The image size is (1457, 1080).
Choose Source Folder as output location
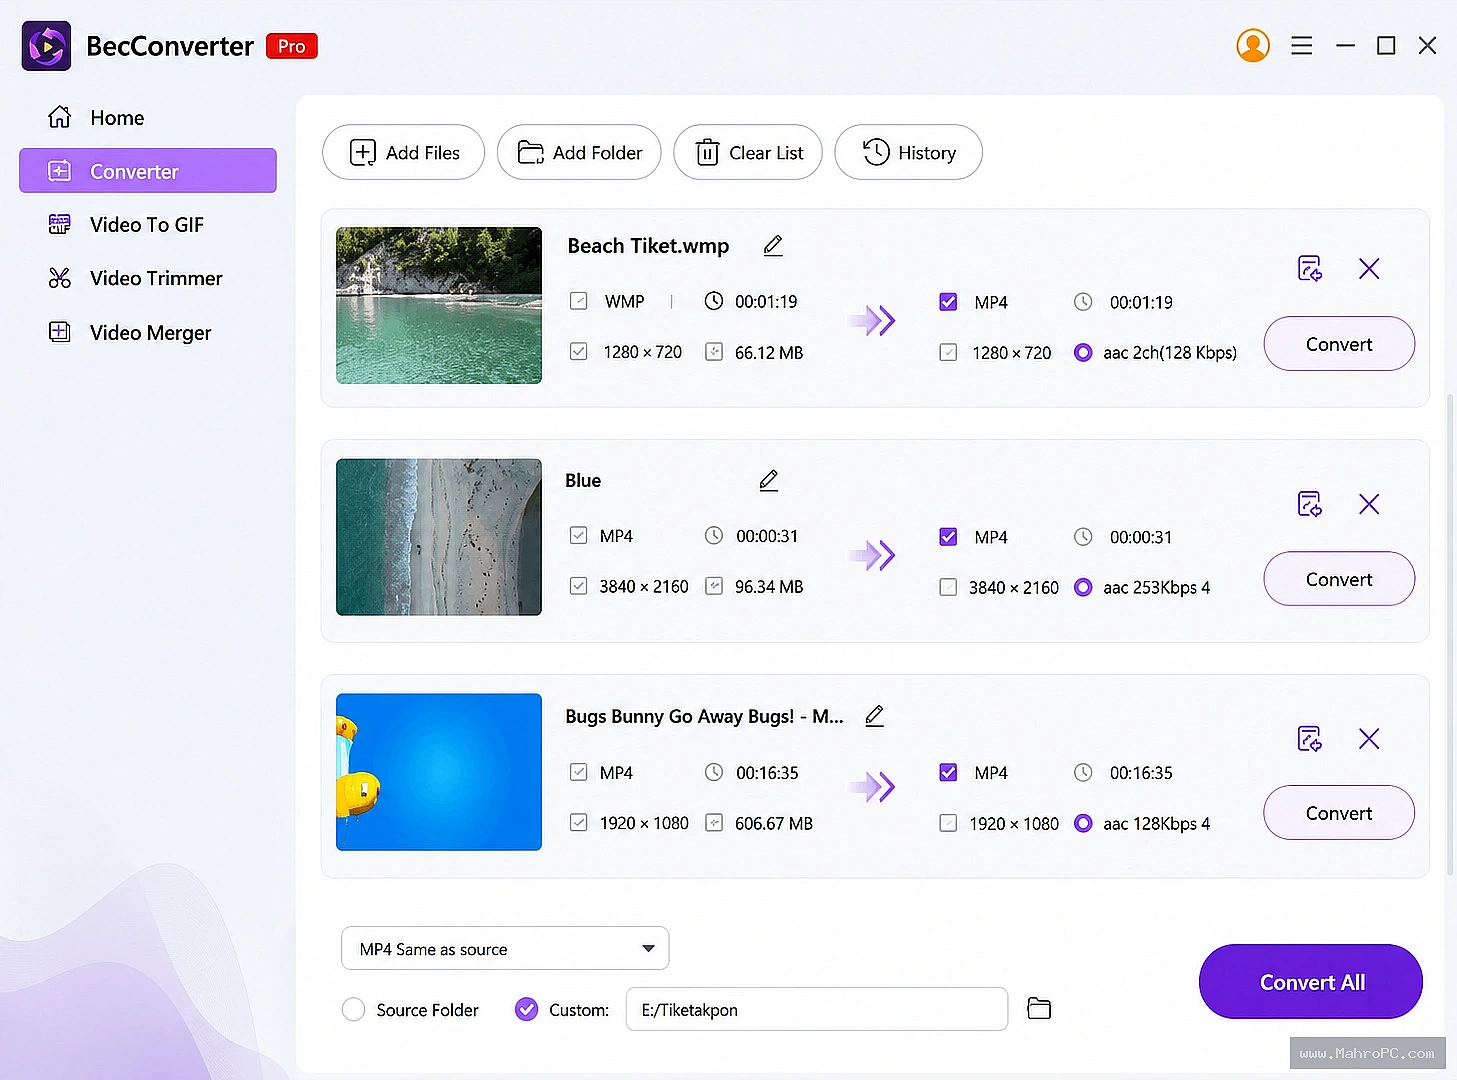point(353,1010)
